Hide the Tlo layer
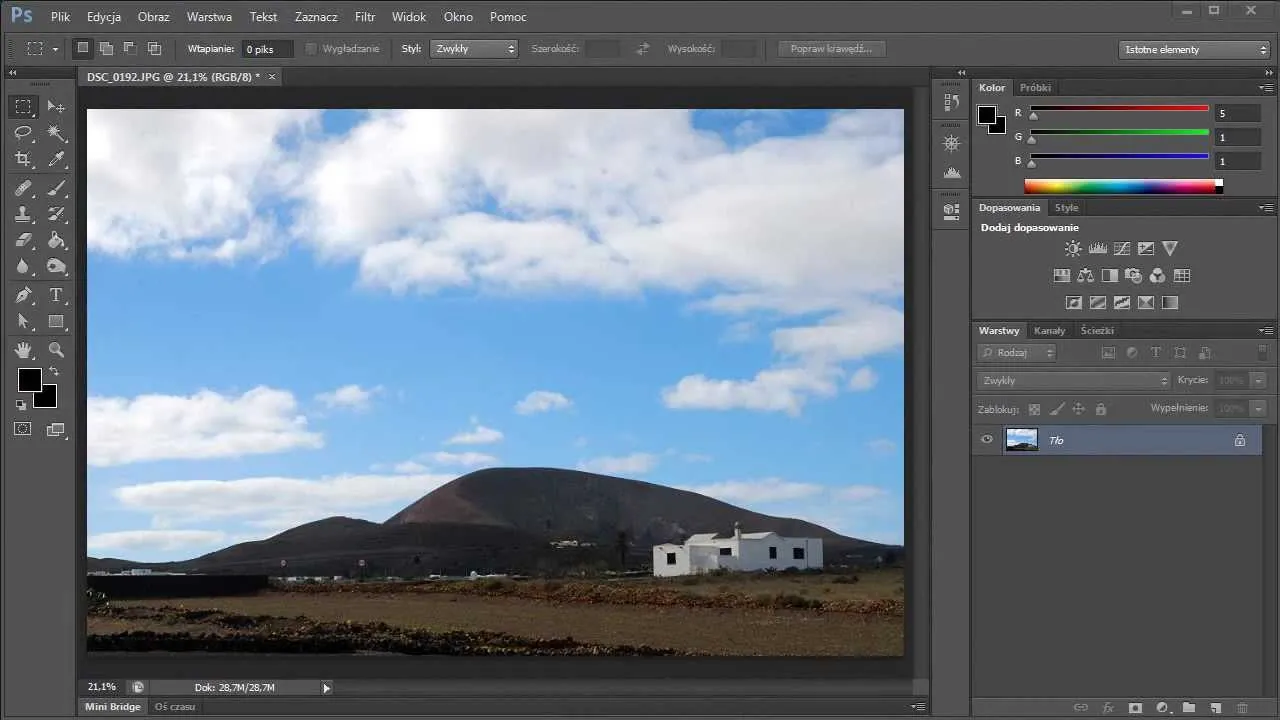 pos(987,440)
